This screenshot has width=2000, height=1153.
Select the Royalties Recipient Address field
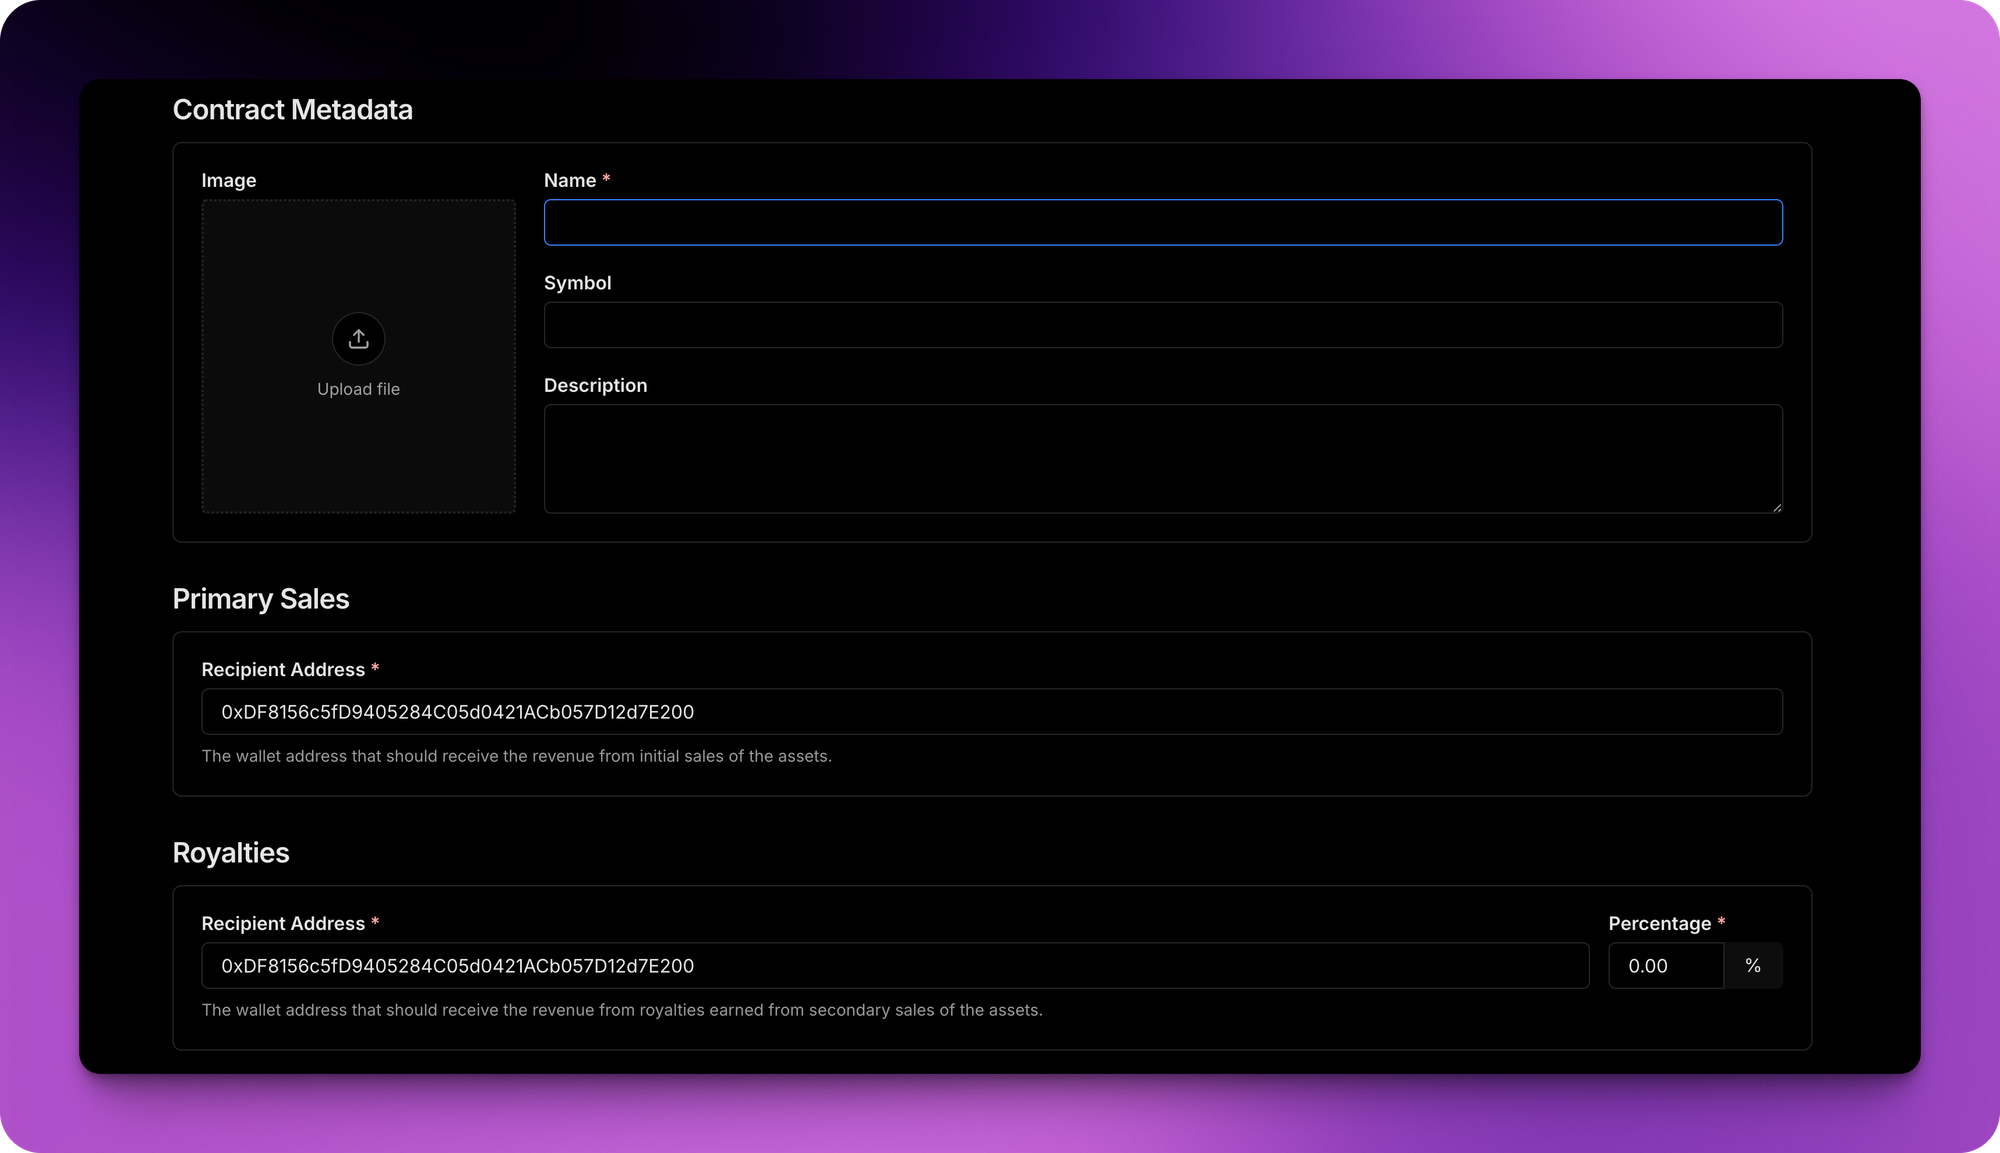pos(896,966)
